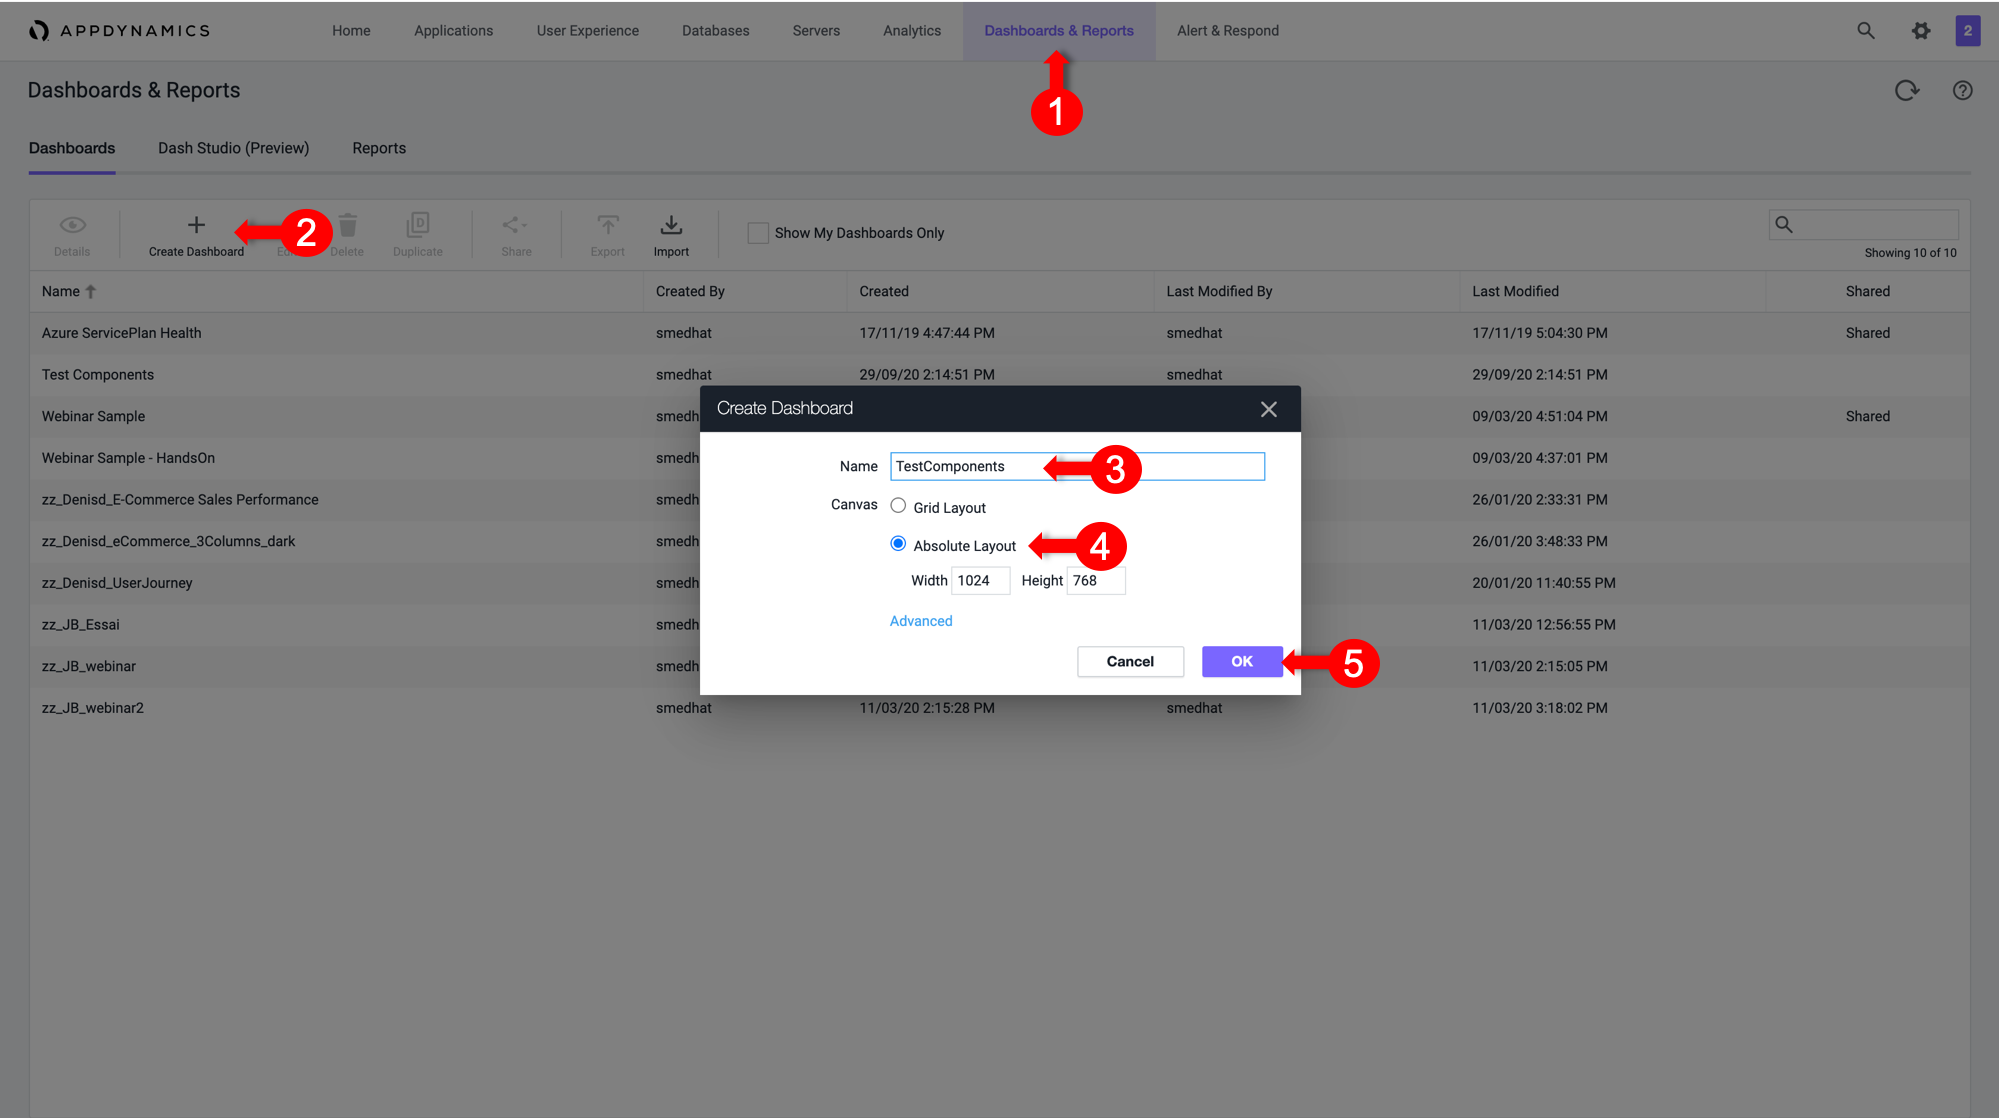Sort by the Shared column header

click(x=1867, y=291)
